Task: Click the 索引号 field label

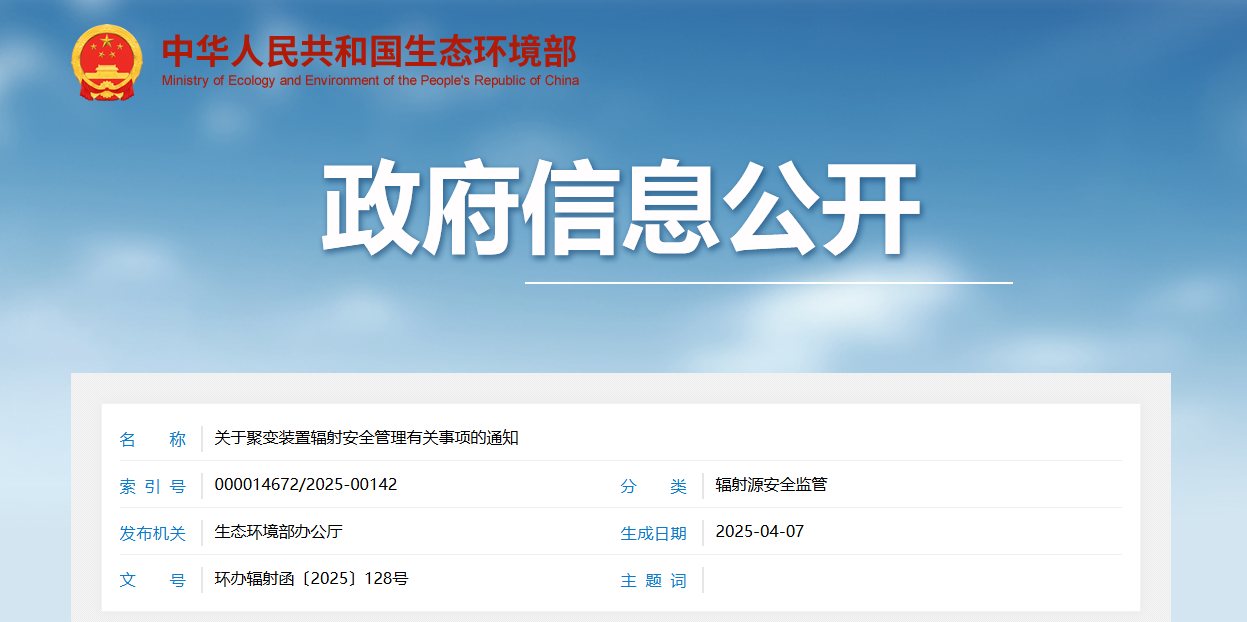Action: pos(153,486)
